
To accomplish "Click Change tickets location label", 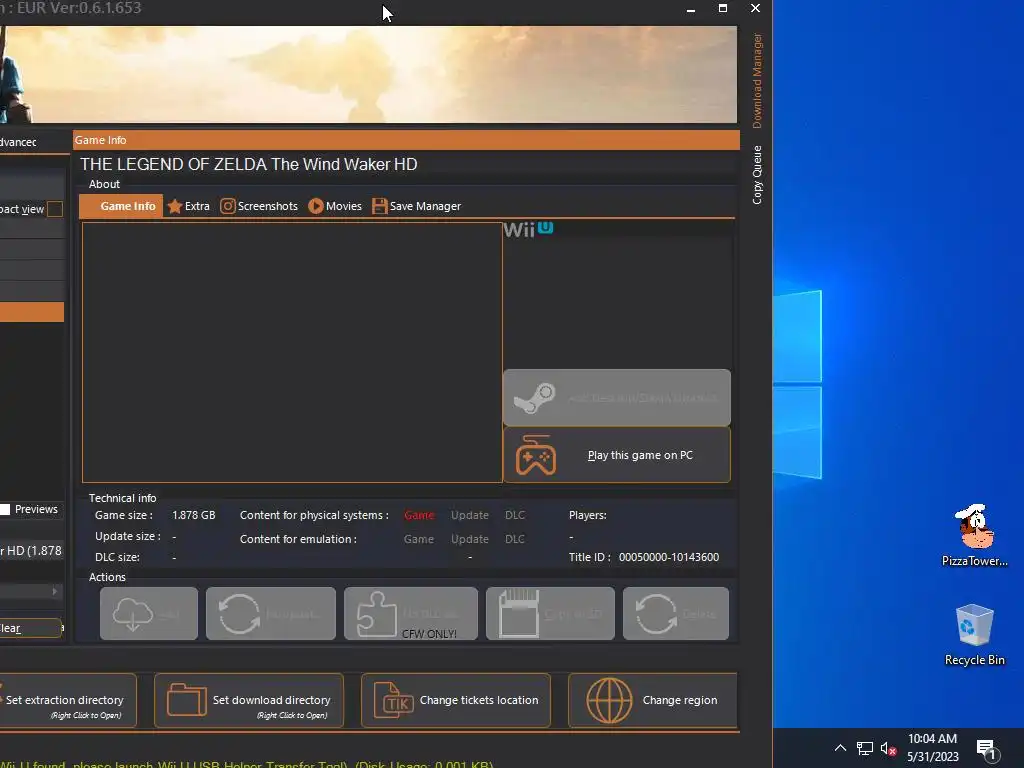I will [479, 700].
